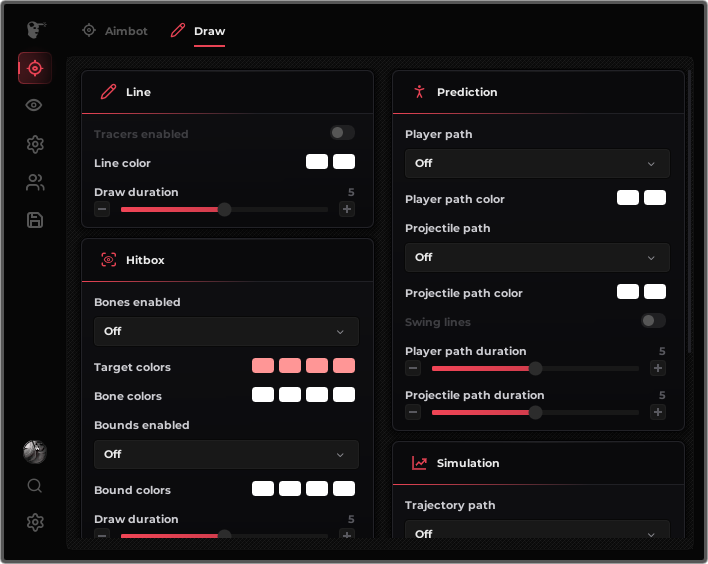This screenshot has width=708, height=564.
Task: Toggle Tracers enabled switch
Action: [x=342, y=133]
